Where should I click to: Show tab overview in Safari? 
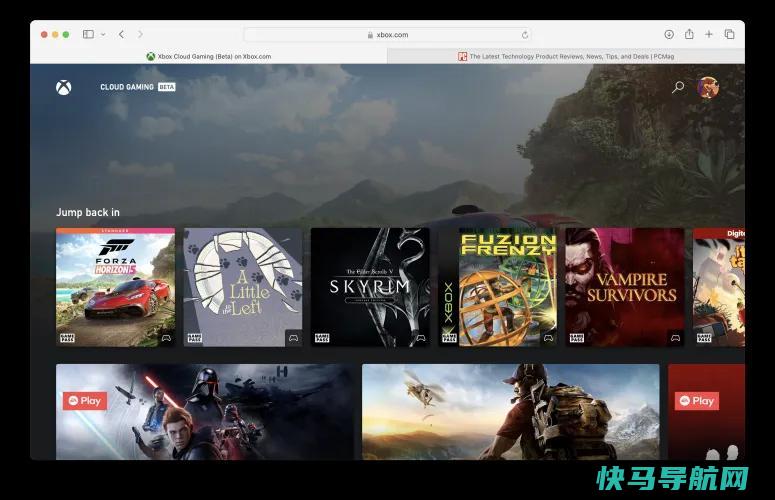coord(730,34)
